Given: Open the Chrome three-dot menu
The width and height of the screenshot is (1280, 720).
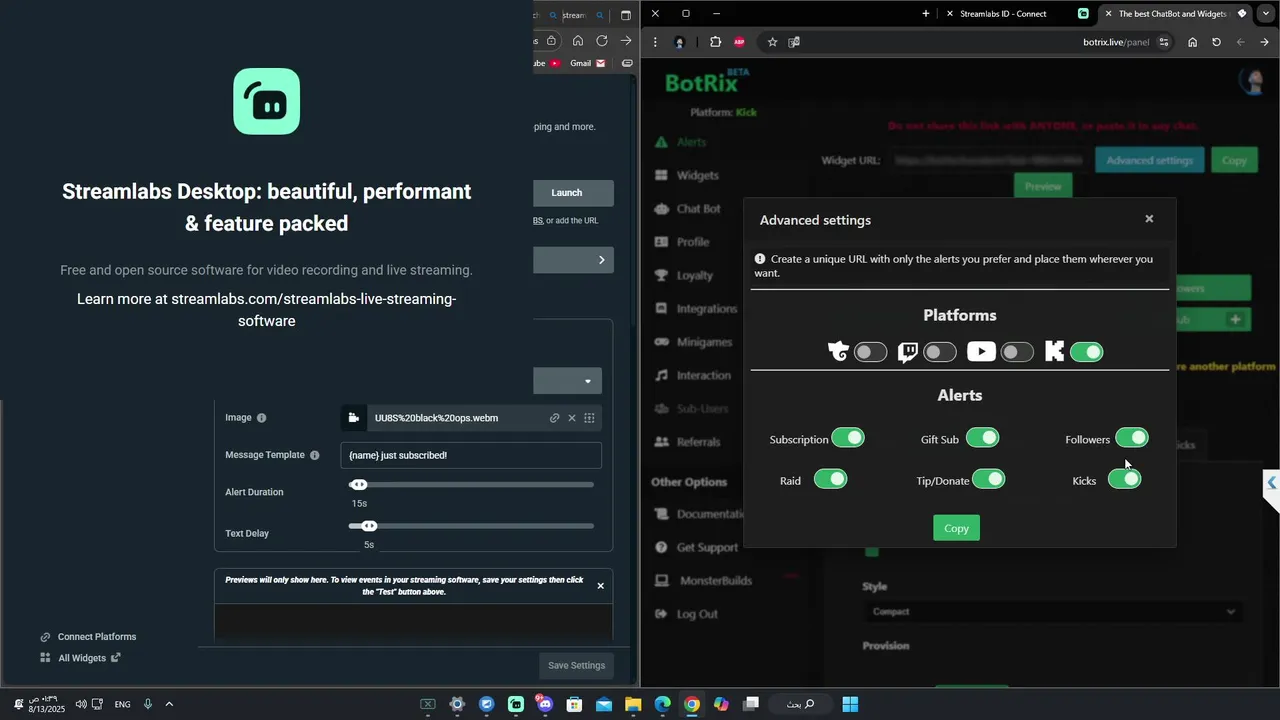Looking at the screenshot, I should [655, 42].
